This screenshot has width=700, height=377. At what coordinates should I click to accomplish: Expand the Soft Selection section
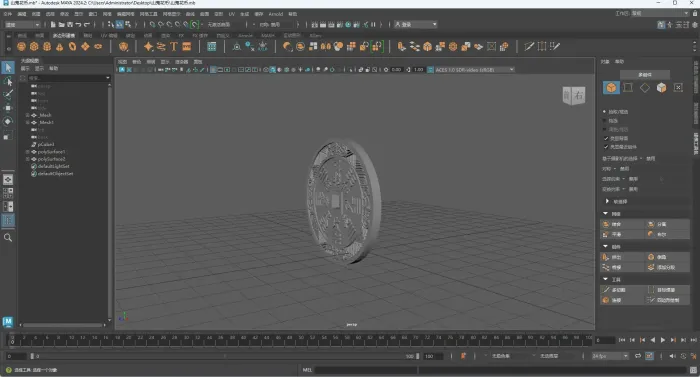pyautogui.click(x=607, y=201)
